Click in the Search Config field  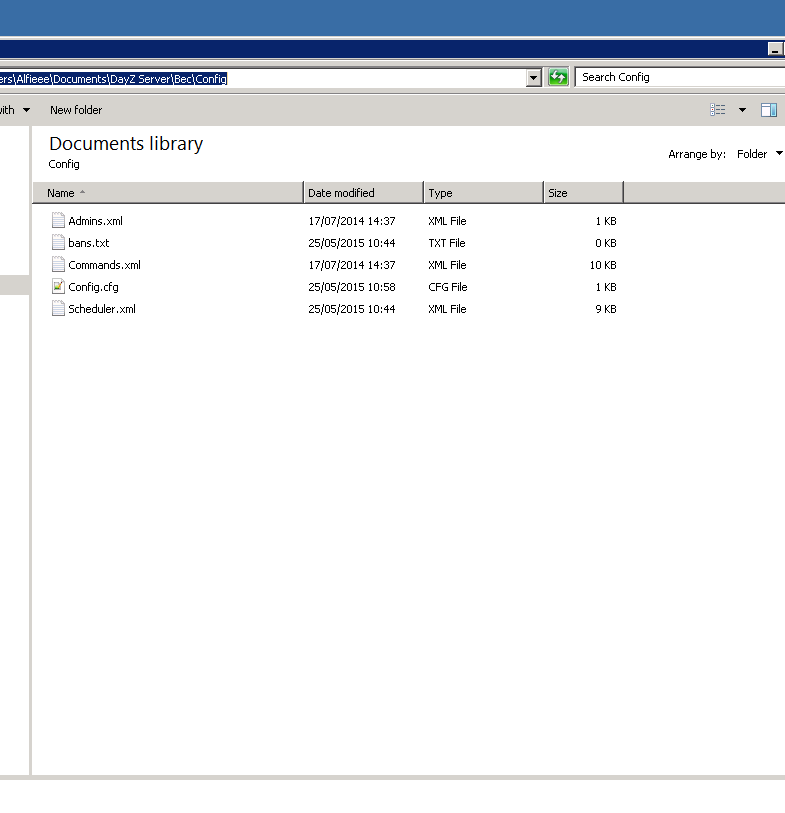(x=679, y=77)
